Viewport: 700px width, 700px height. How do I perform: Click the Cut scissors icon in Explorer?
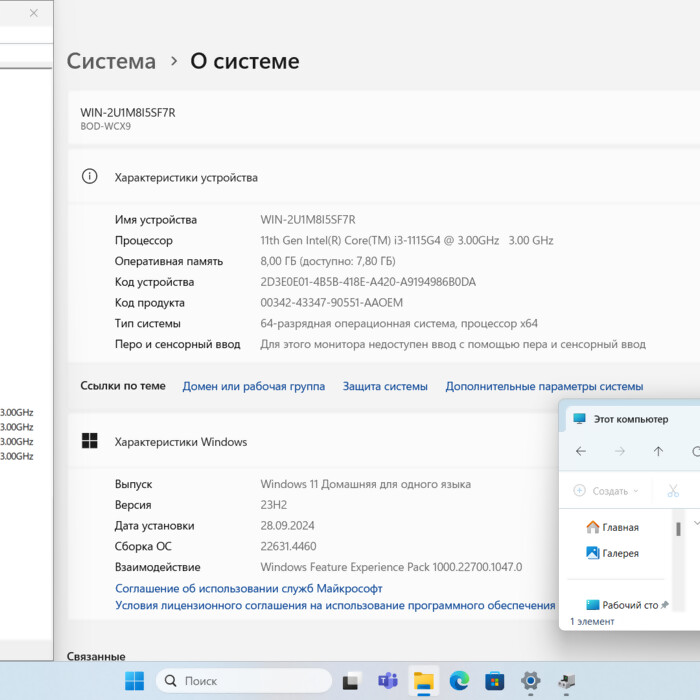(x=673, y=491)
